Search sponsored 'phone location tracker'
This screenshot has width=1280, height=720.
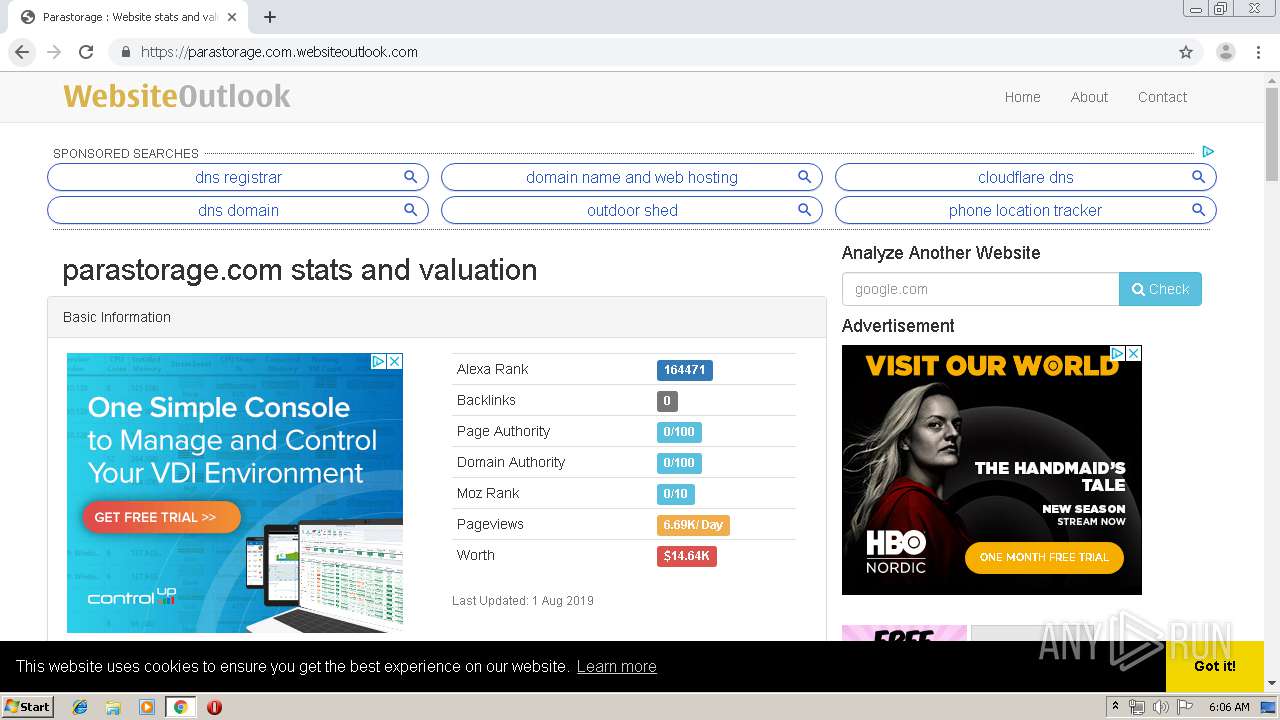[1026, 210]
